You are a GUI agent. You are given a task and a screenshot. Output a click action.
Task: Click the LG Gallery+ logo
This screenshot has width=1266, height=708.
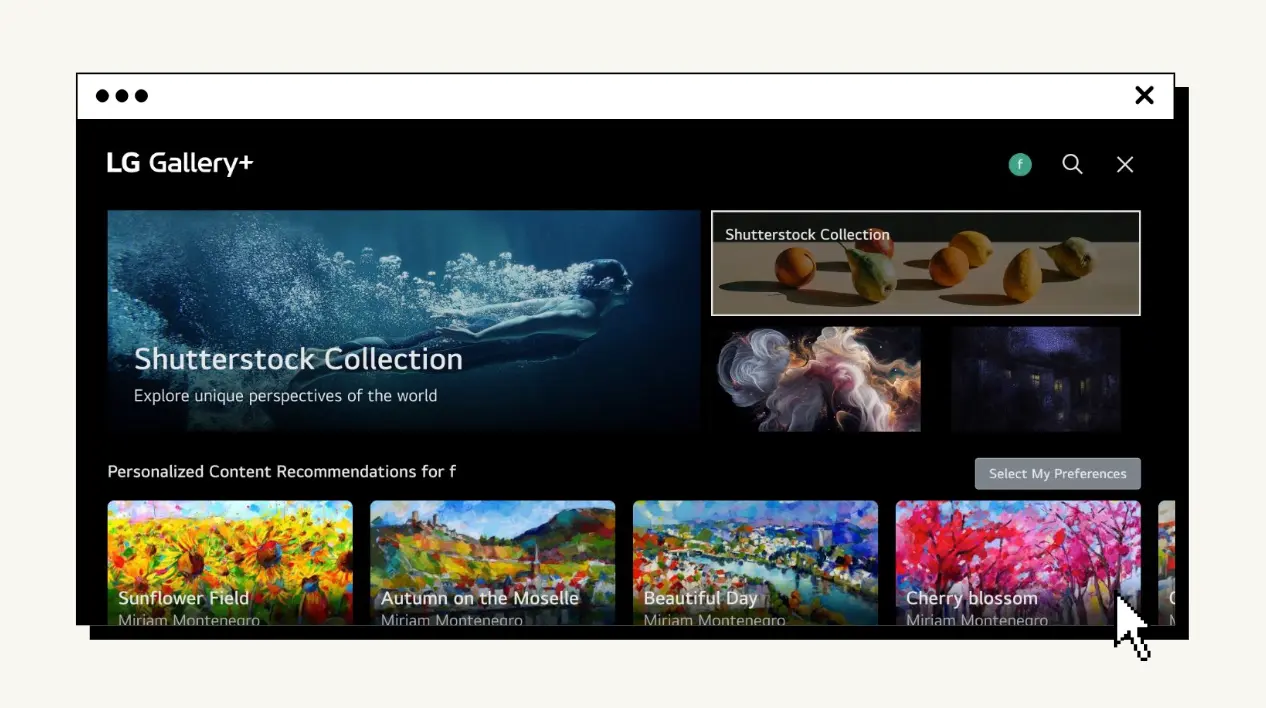[x=180, y=163]
